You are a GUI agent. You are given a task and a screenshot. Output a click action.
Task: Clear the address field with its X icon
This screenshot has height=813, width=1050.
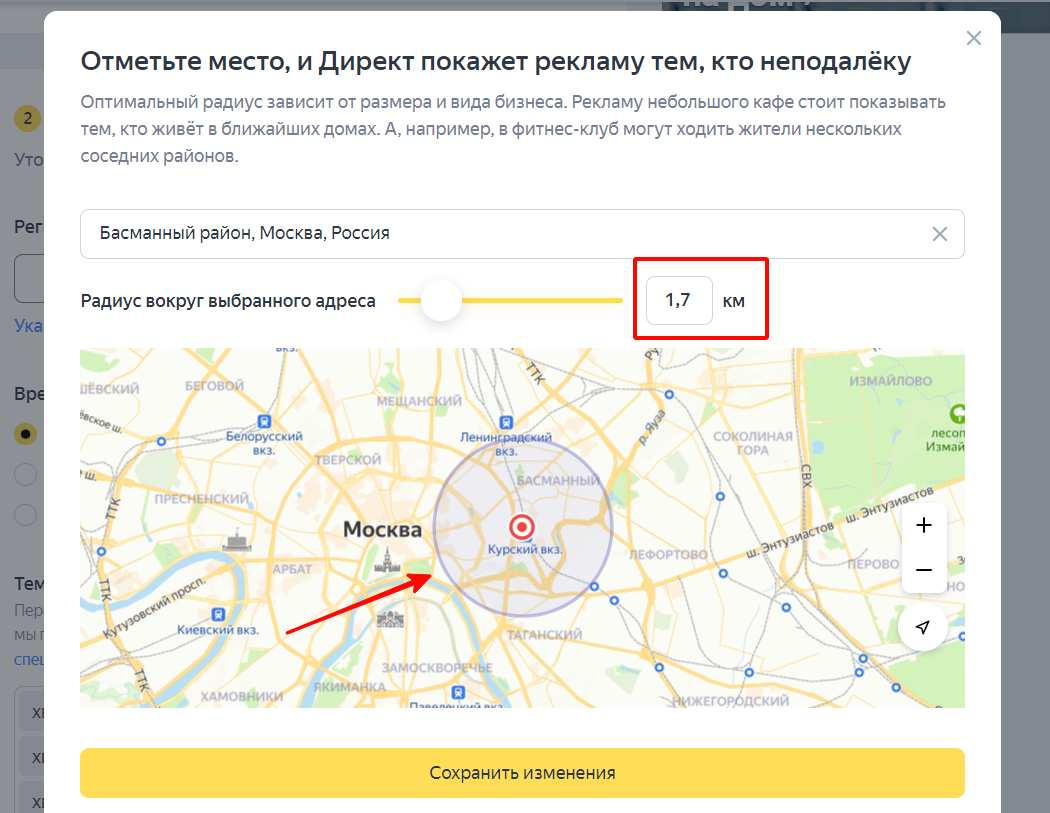pos(940,234)
